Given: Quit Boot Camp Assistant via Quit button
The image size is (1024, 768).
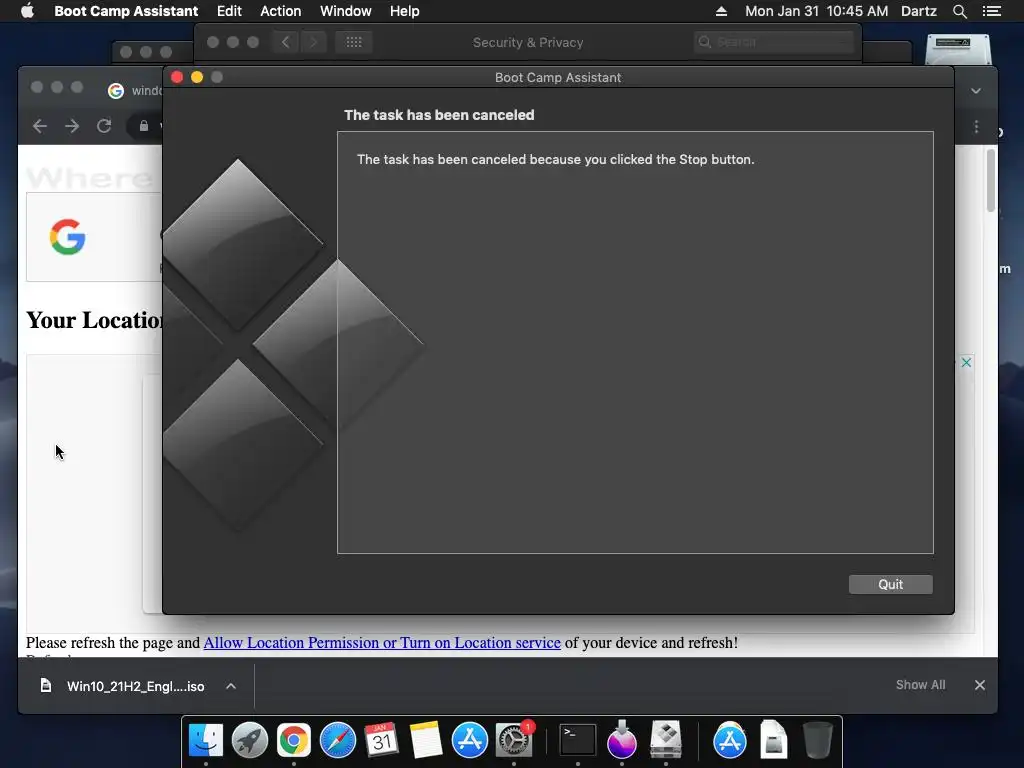Looking at the screenshot, I should [890, 584].
